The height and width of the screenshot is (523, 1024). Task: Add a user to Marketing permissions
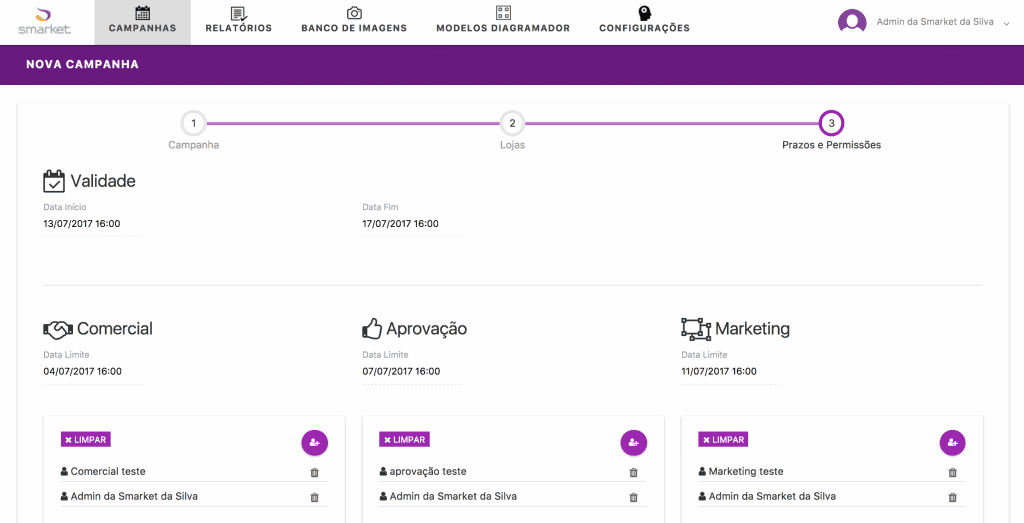[952, 442]
